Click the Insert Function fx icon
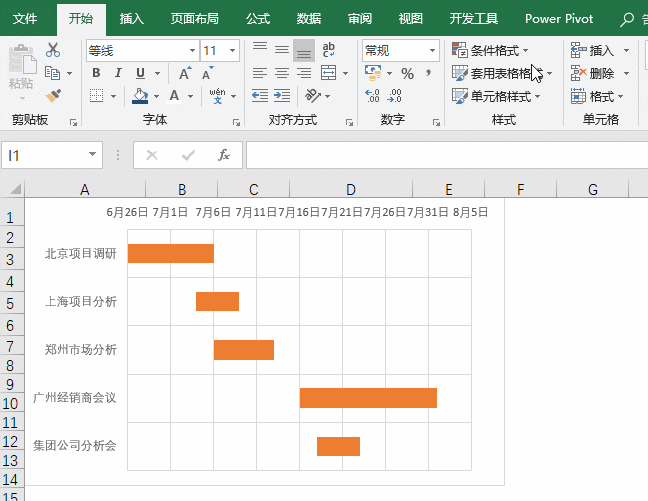Image resolution: width=648 pixels, height=501 pixels. click(224, 155)
